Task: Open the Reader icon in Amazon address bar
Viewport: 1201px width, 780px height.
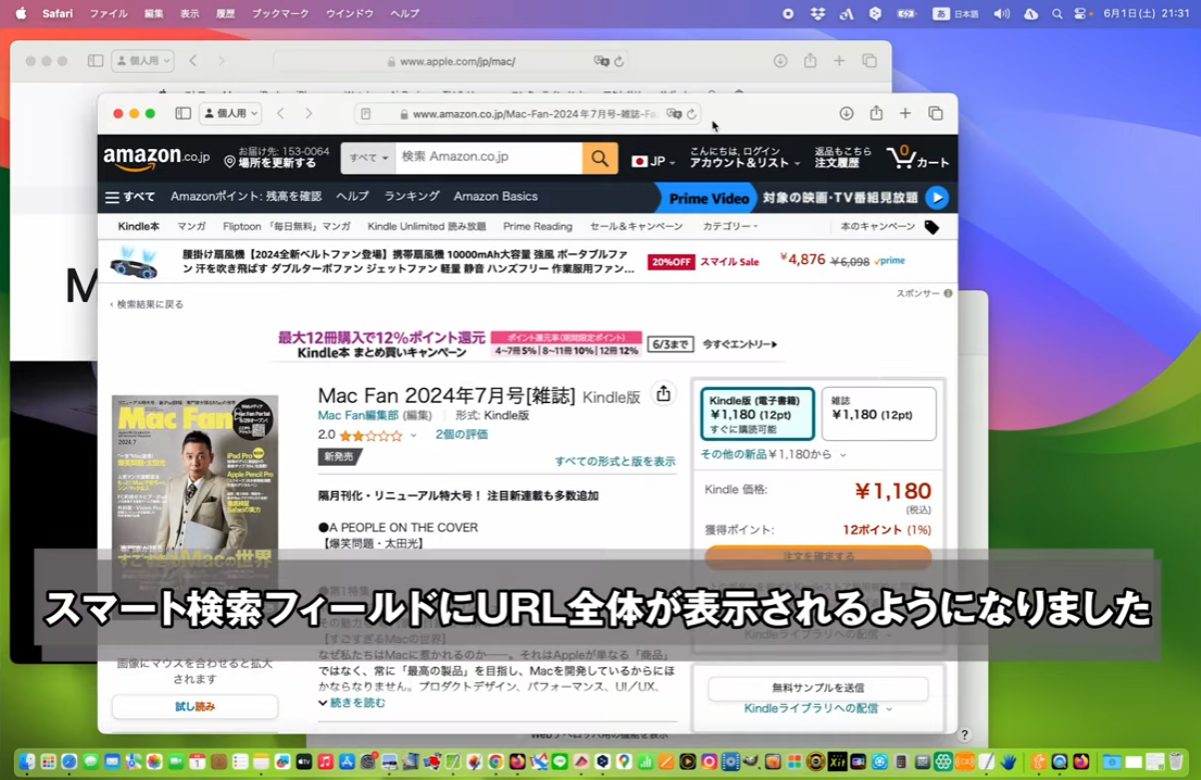Action: [x=366, y=114]
